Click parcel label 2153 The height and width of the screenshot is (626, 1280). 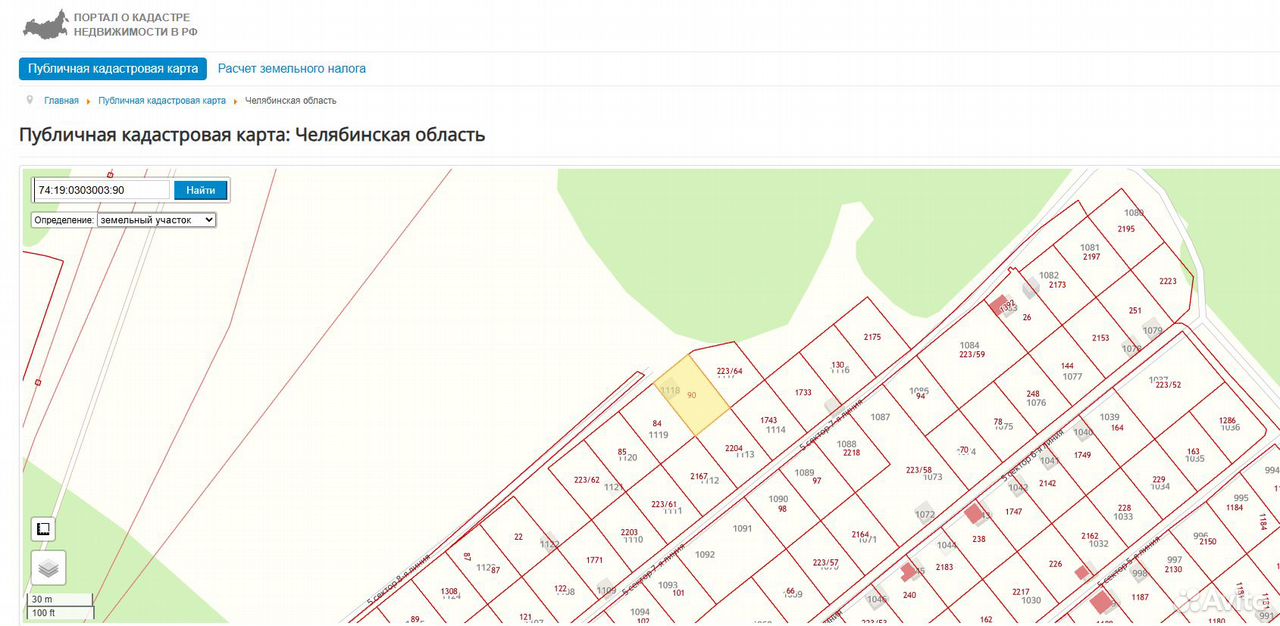(1100, 338)
